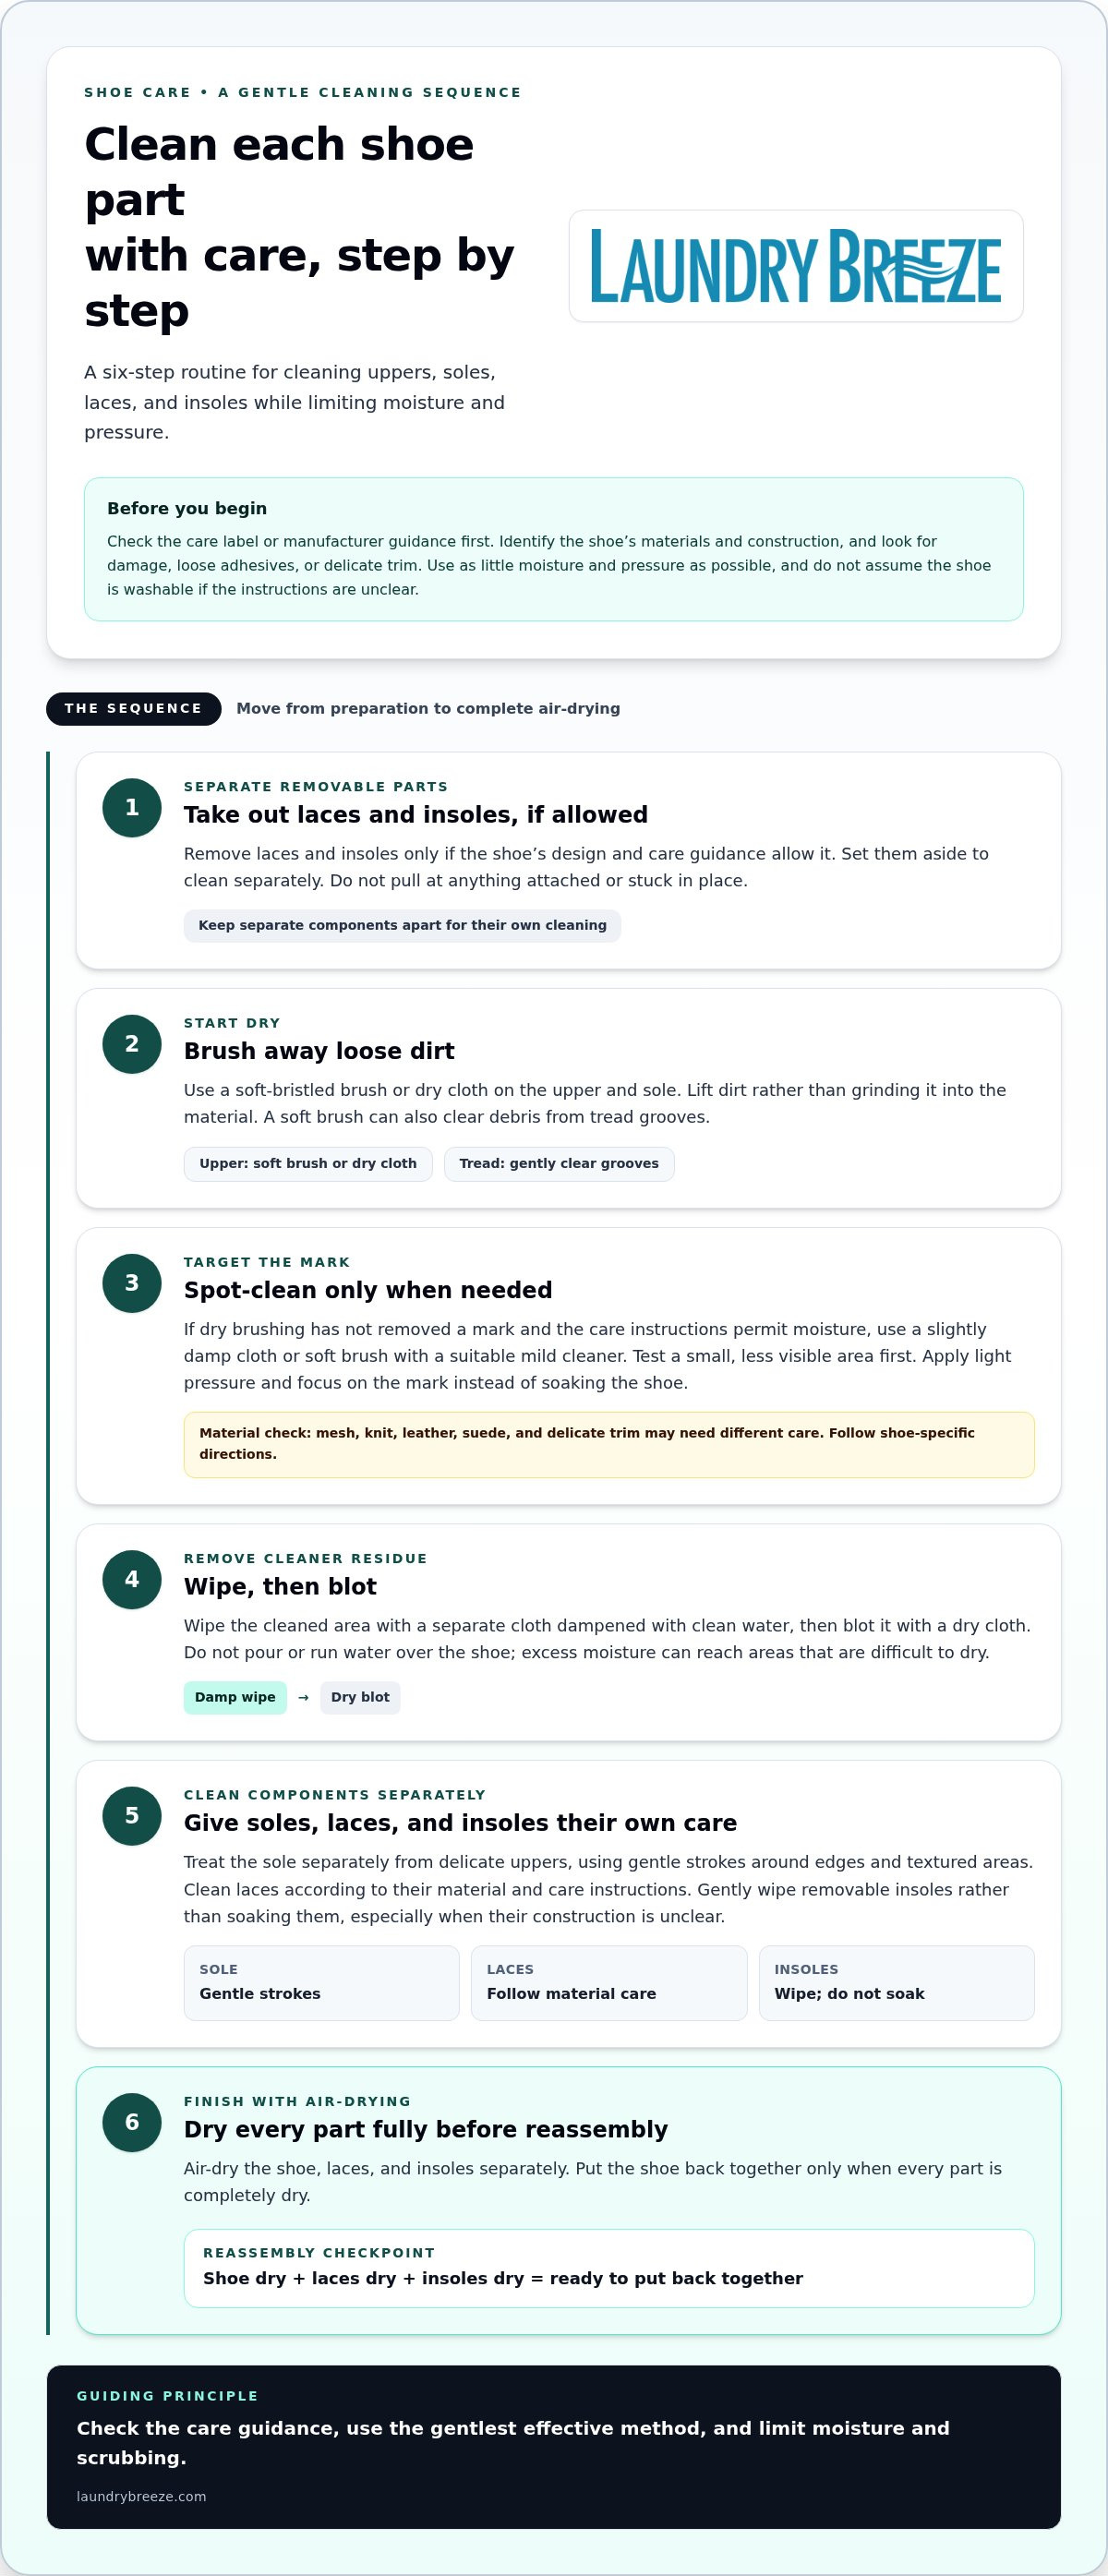Click the step 3 number circle
The height and width of the screenshot is (2576, 1108).
tap(132, 1283)
